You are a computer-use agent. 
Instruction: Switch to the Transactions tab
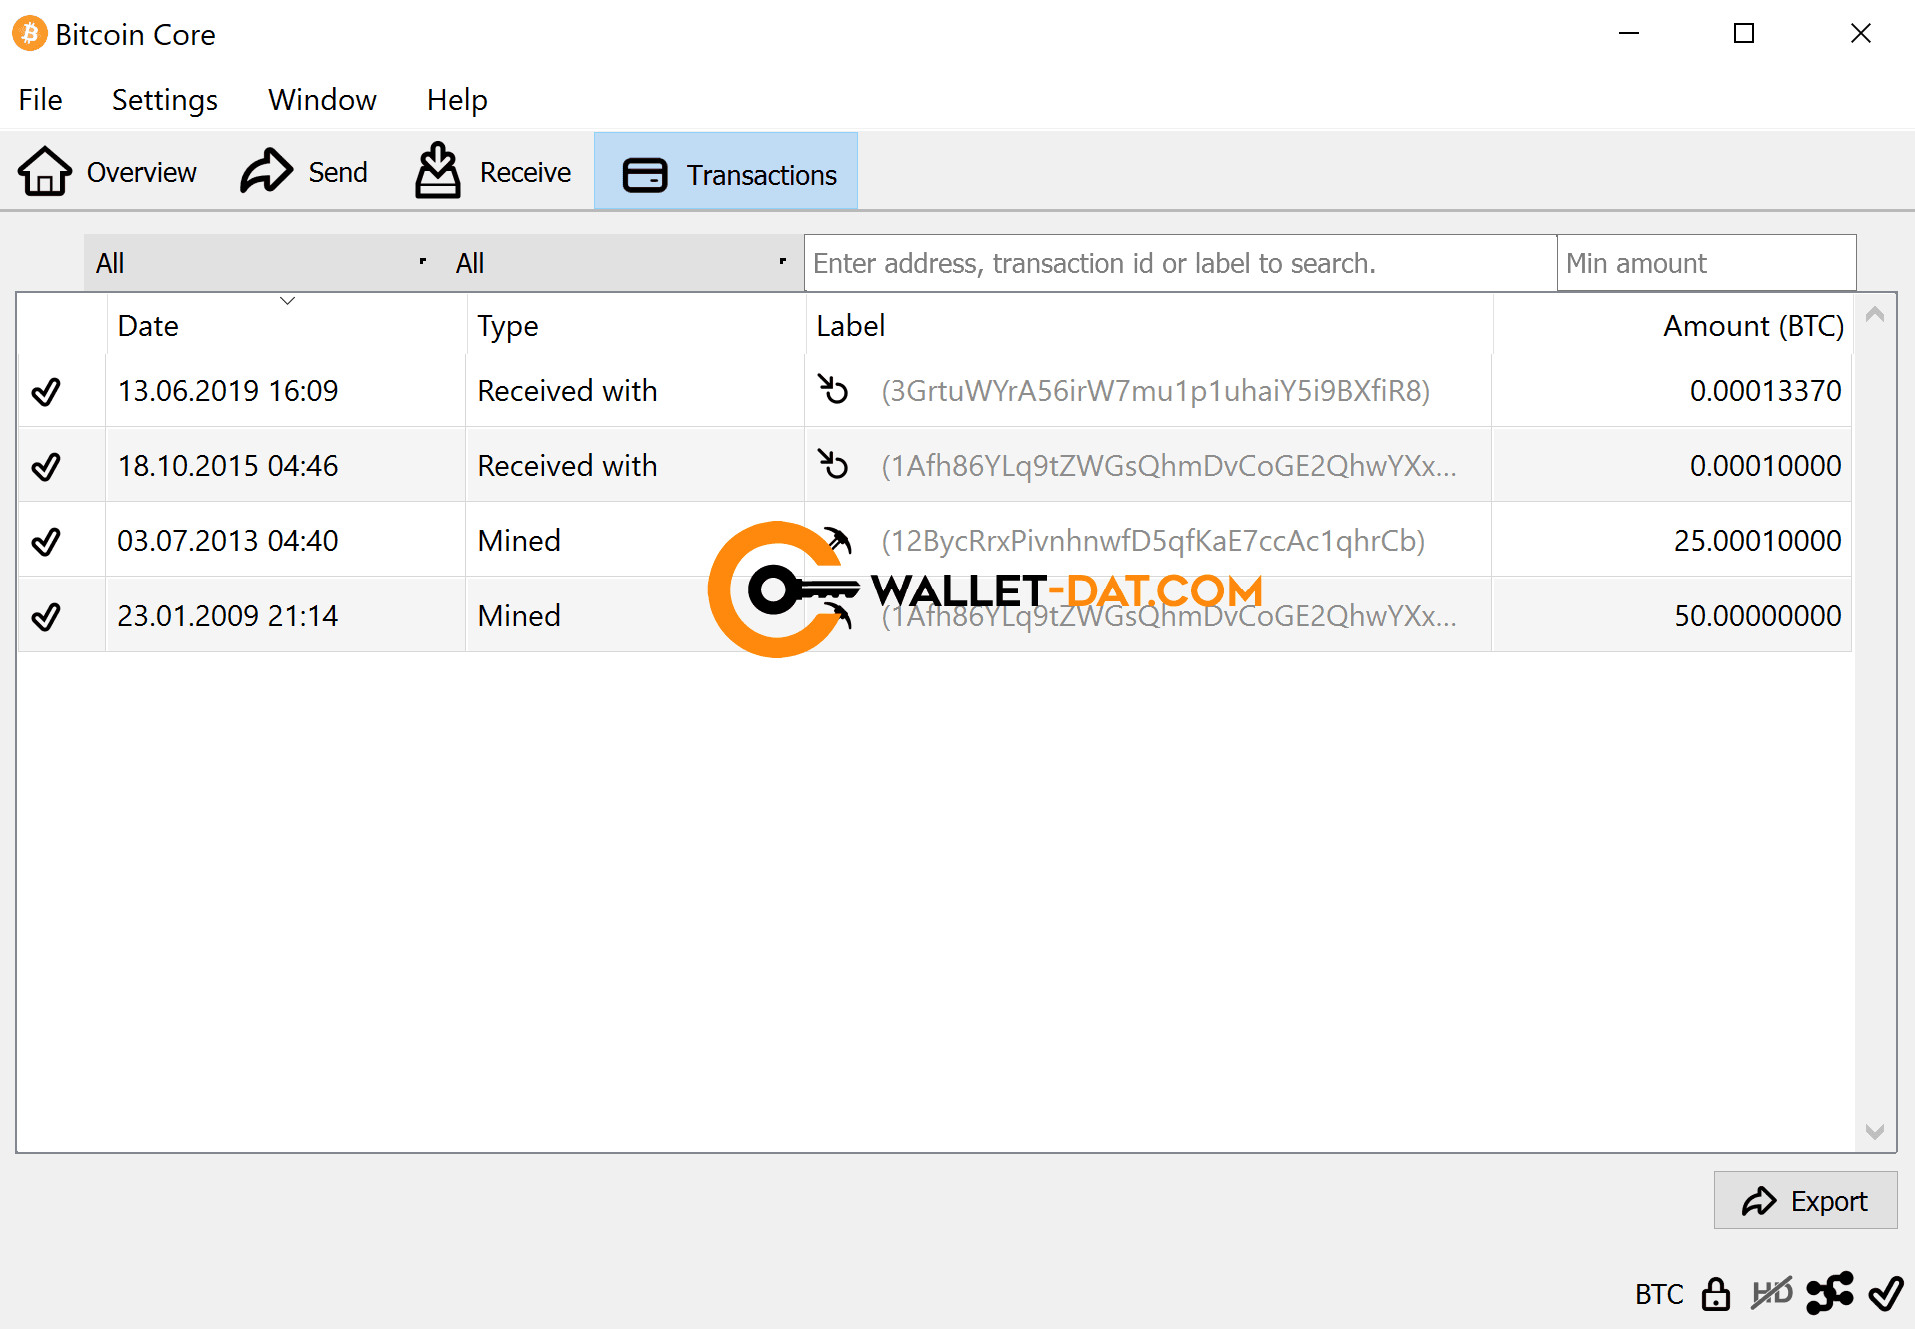[726, 172]
